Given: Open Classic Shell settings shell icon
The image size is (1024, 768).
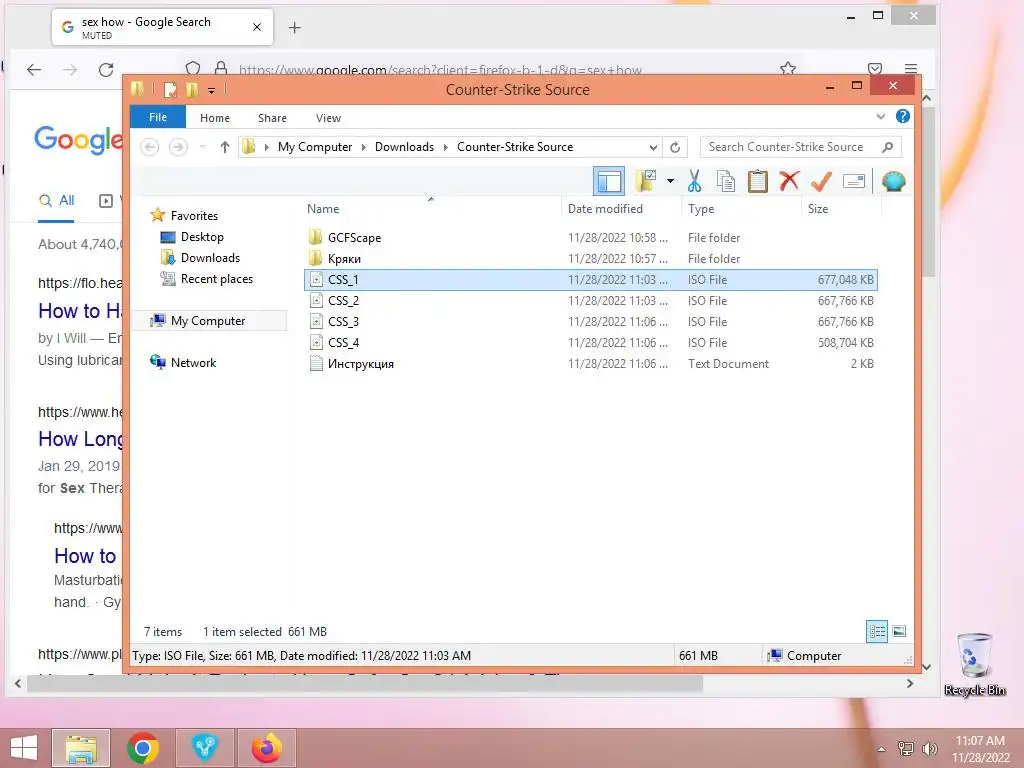Looking at the screenshot, I should 893,181.
